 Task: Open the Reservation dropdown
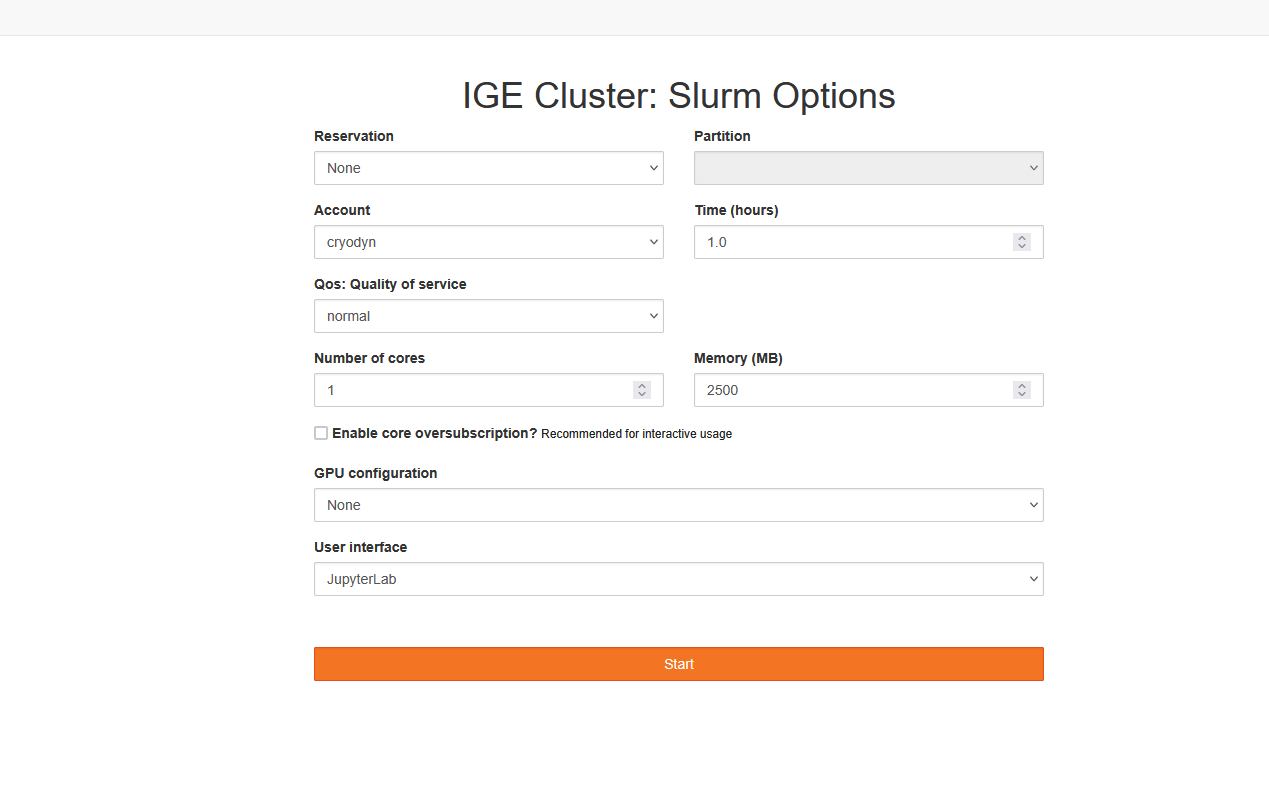[x=488, y=168]
